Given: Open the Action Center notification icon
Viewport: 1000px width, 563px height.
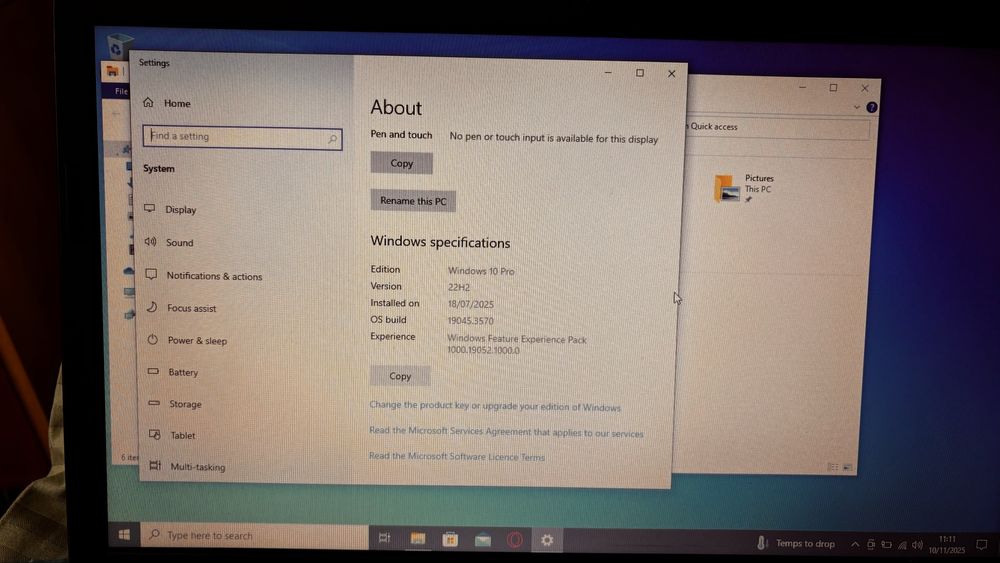Looking at the screenshot, I should [982, 546].
